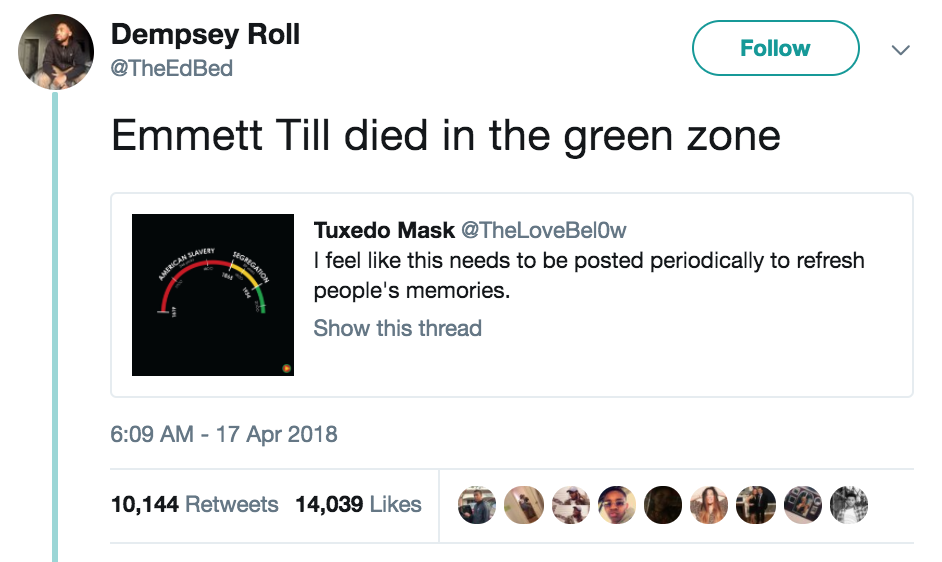Open the Dempsey Roll display name link
Image resolution: width=942 pixels, height=562 pixels.
coord(205,34)
